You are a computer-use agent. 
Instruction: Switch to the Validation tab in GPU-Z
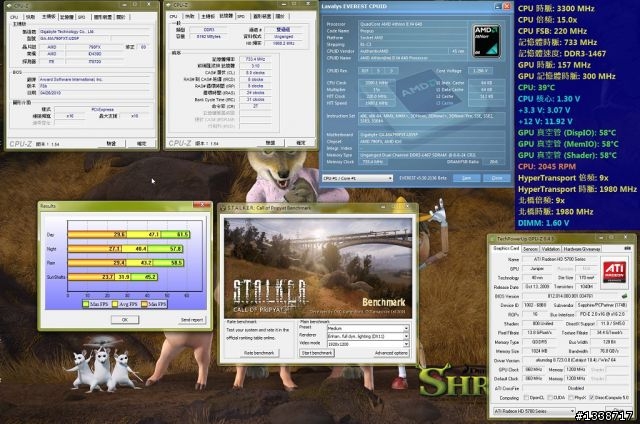551,249
